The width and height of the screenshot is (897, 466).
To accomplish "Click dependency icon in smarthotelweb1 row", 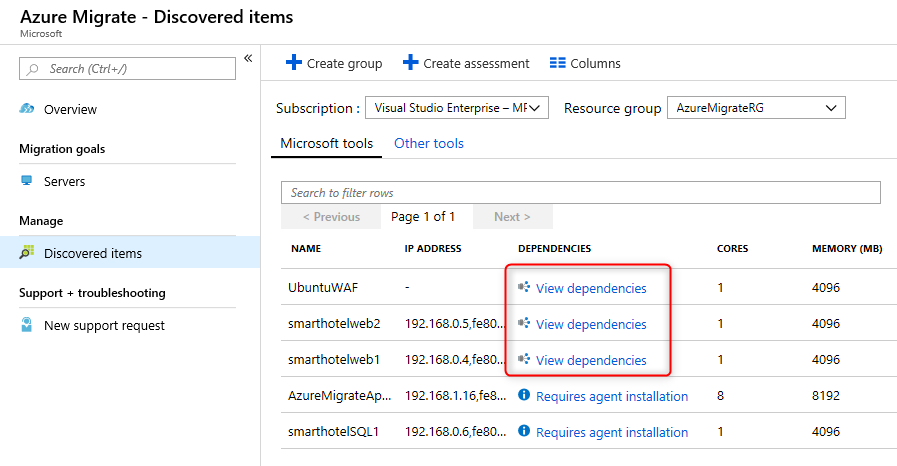I will click(x=523, y=359).
